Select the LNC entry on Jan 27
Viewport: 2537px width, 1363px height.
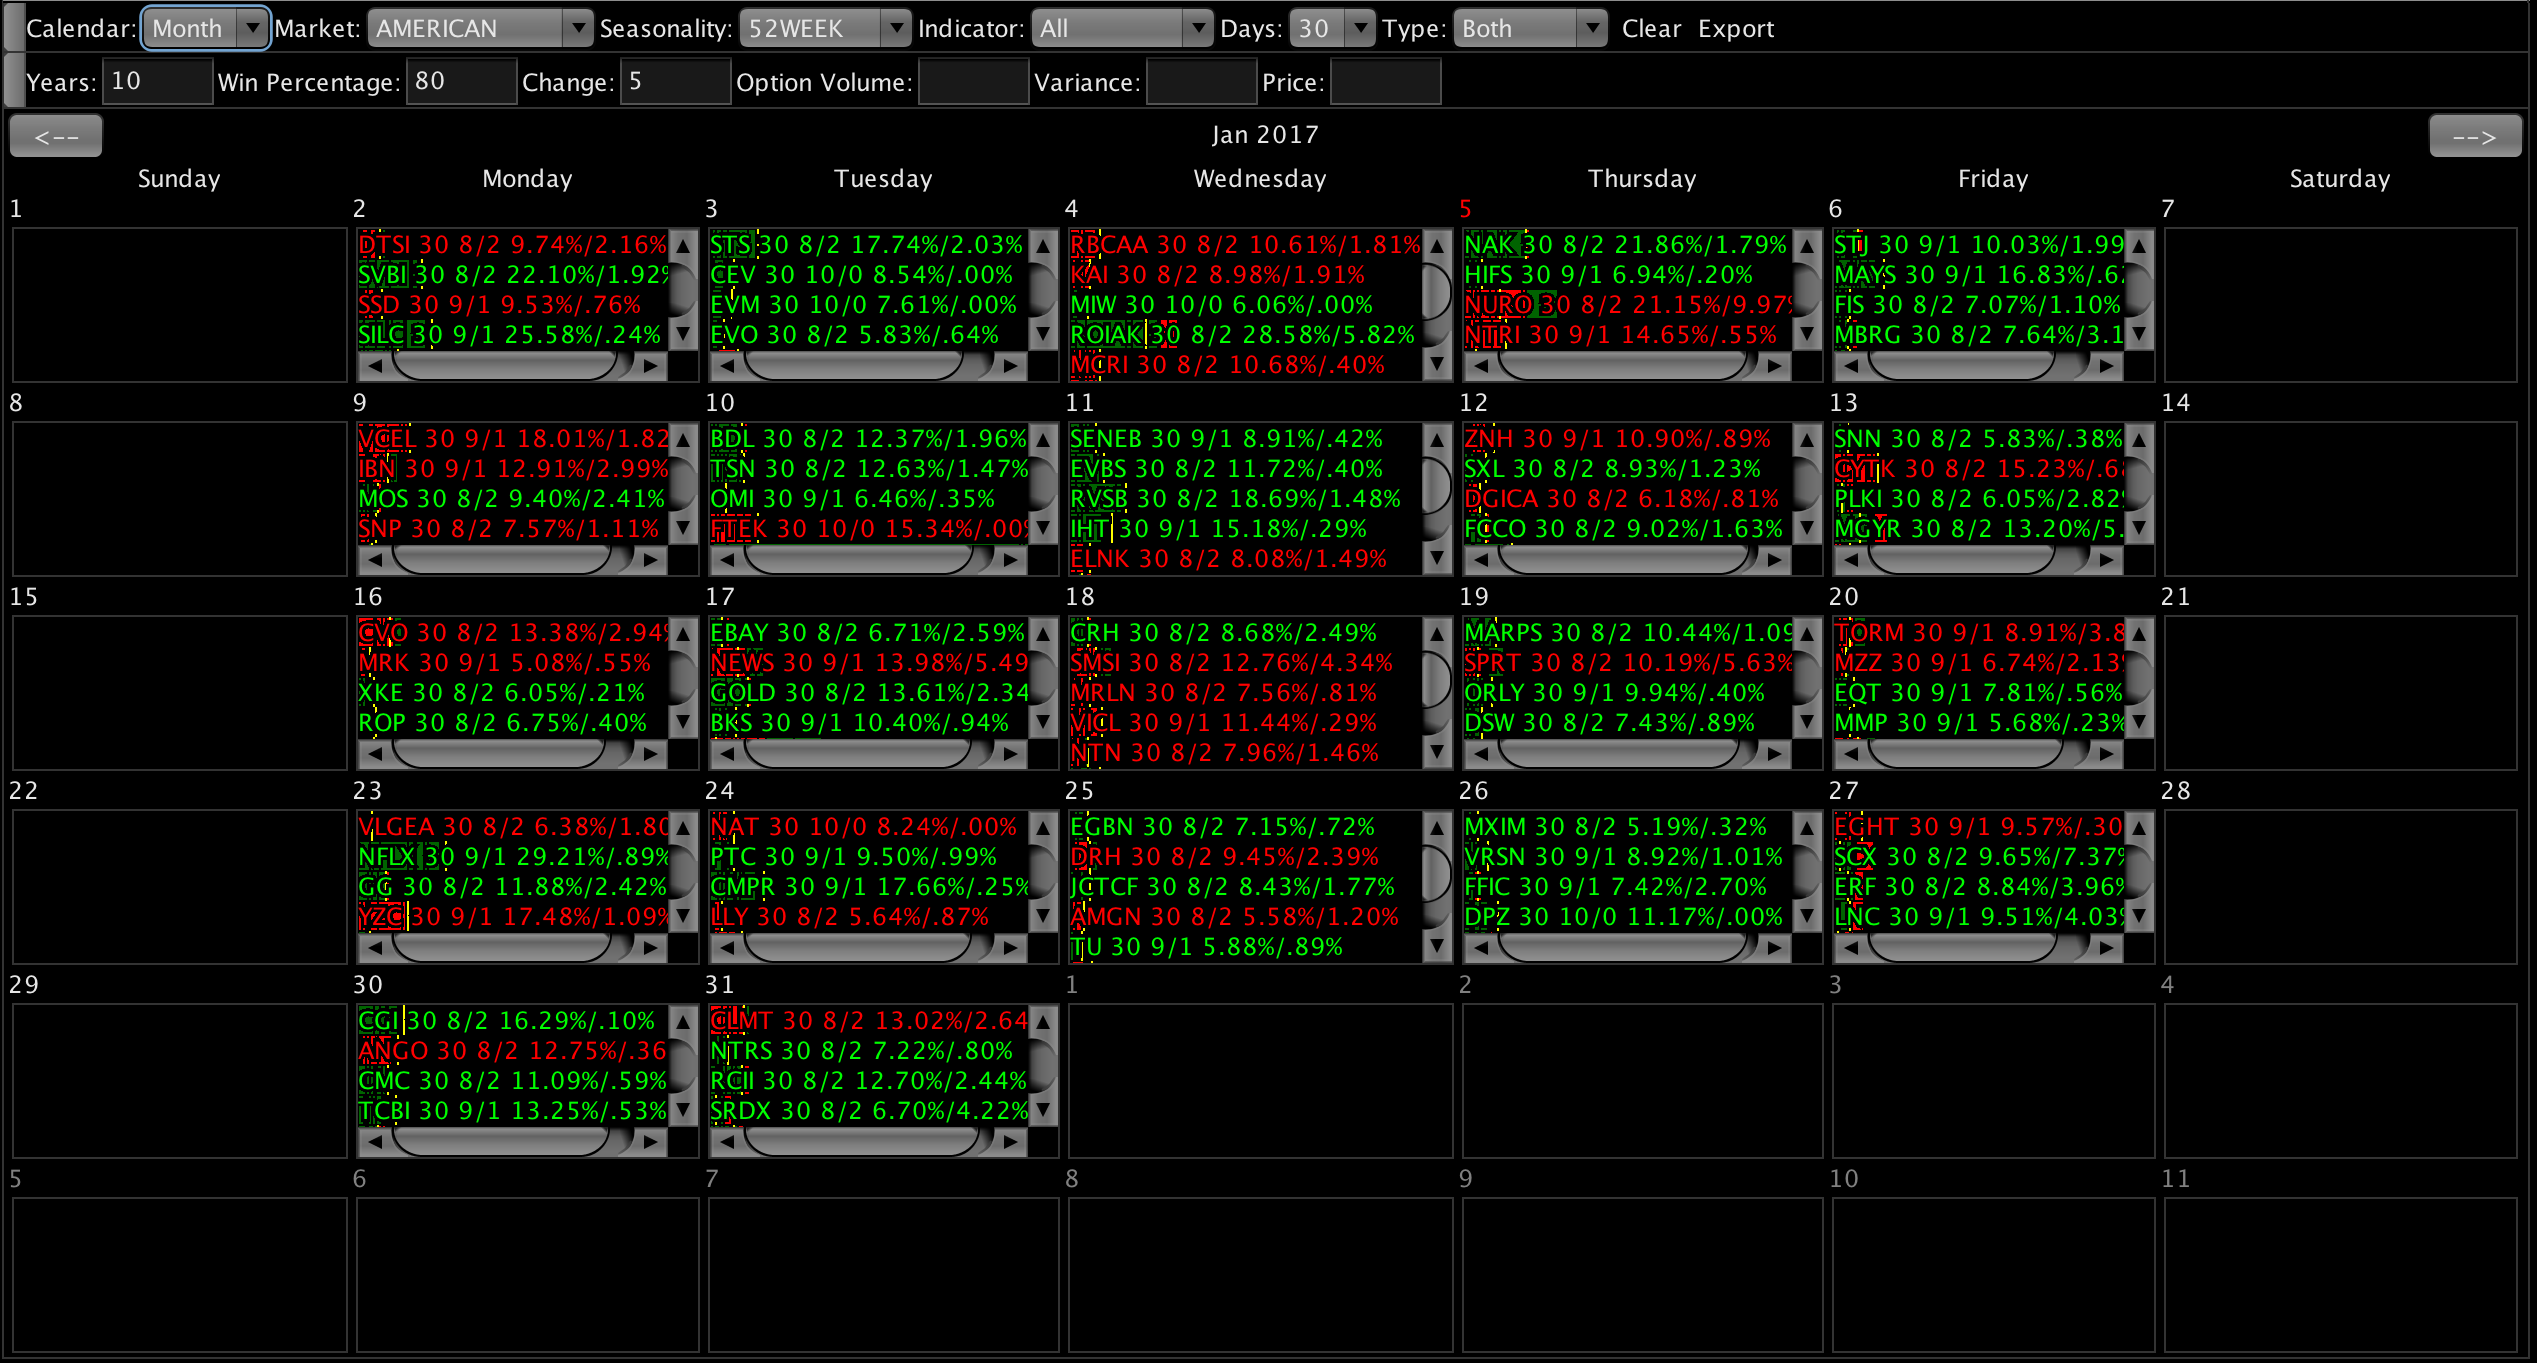point(1978,917)
